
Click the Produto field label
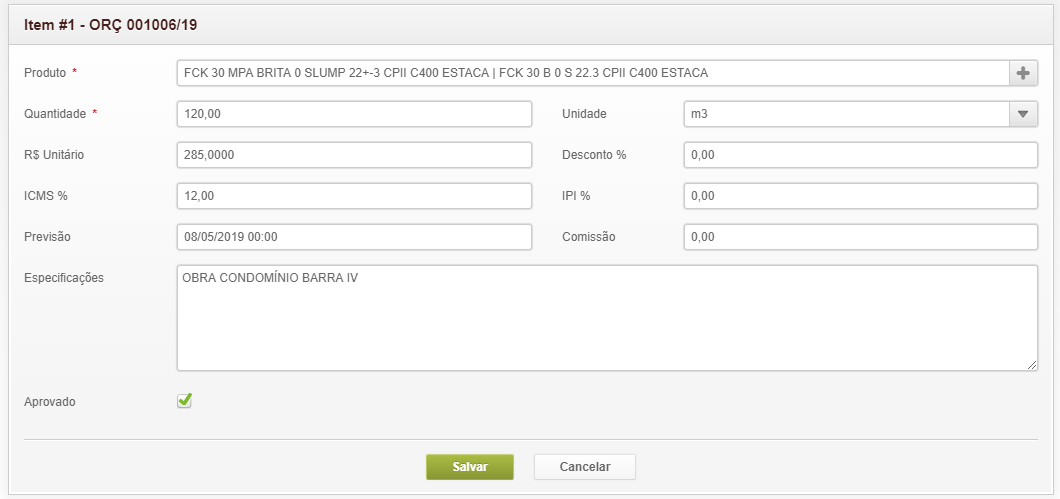pos(45,74)
